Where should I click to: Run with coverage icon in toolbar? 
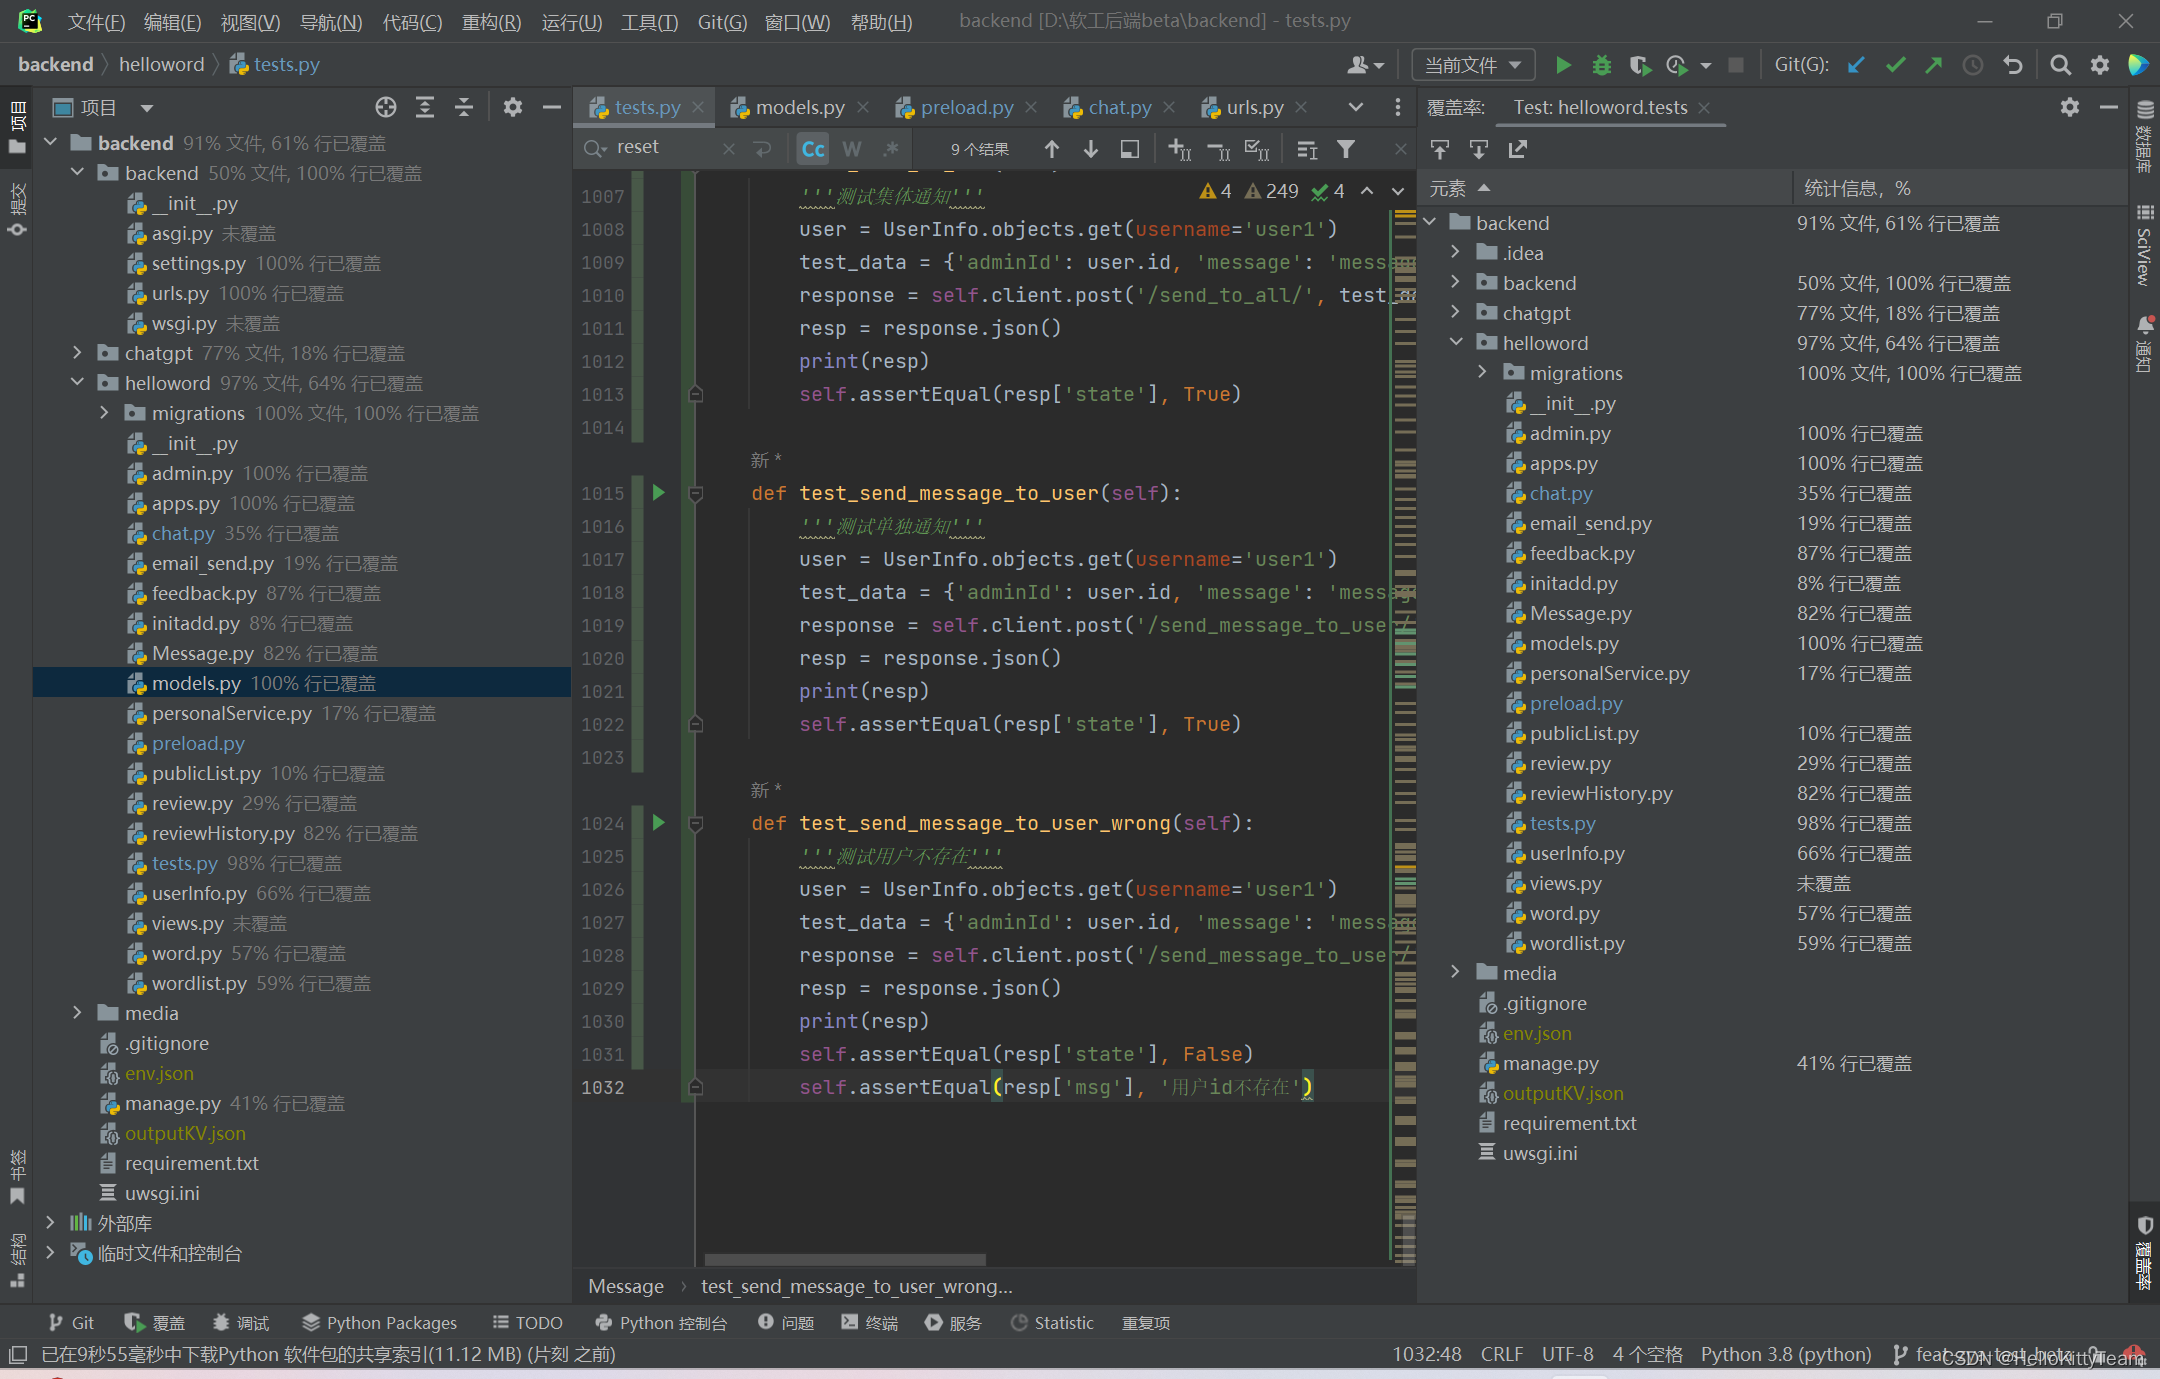point(1640,65)
